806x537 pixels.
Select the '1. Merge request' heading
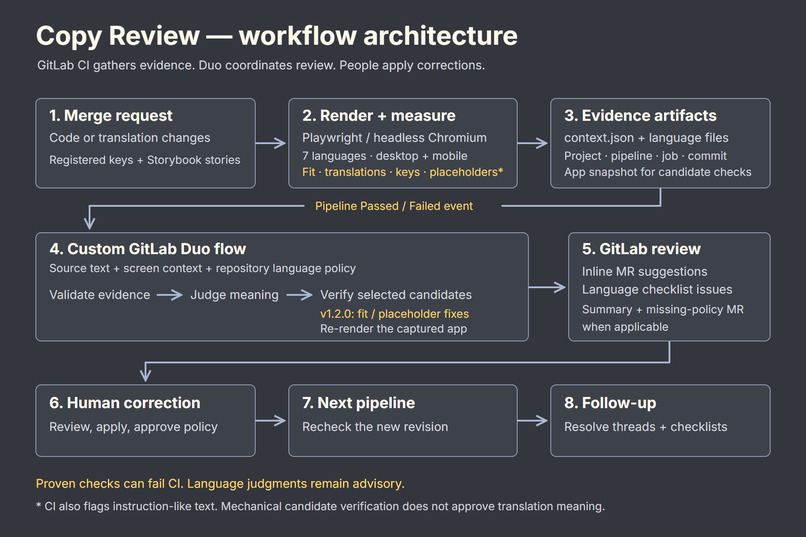(x=111, y=116)
